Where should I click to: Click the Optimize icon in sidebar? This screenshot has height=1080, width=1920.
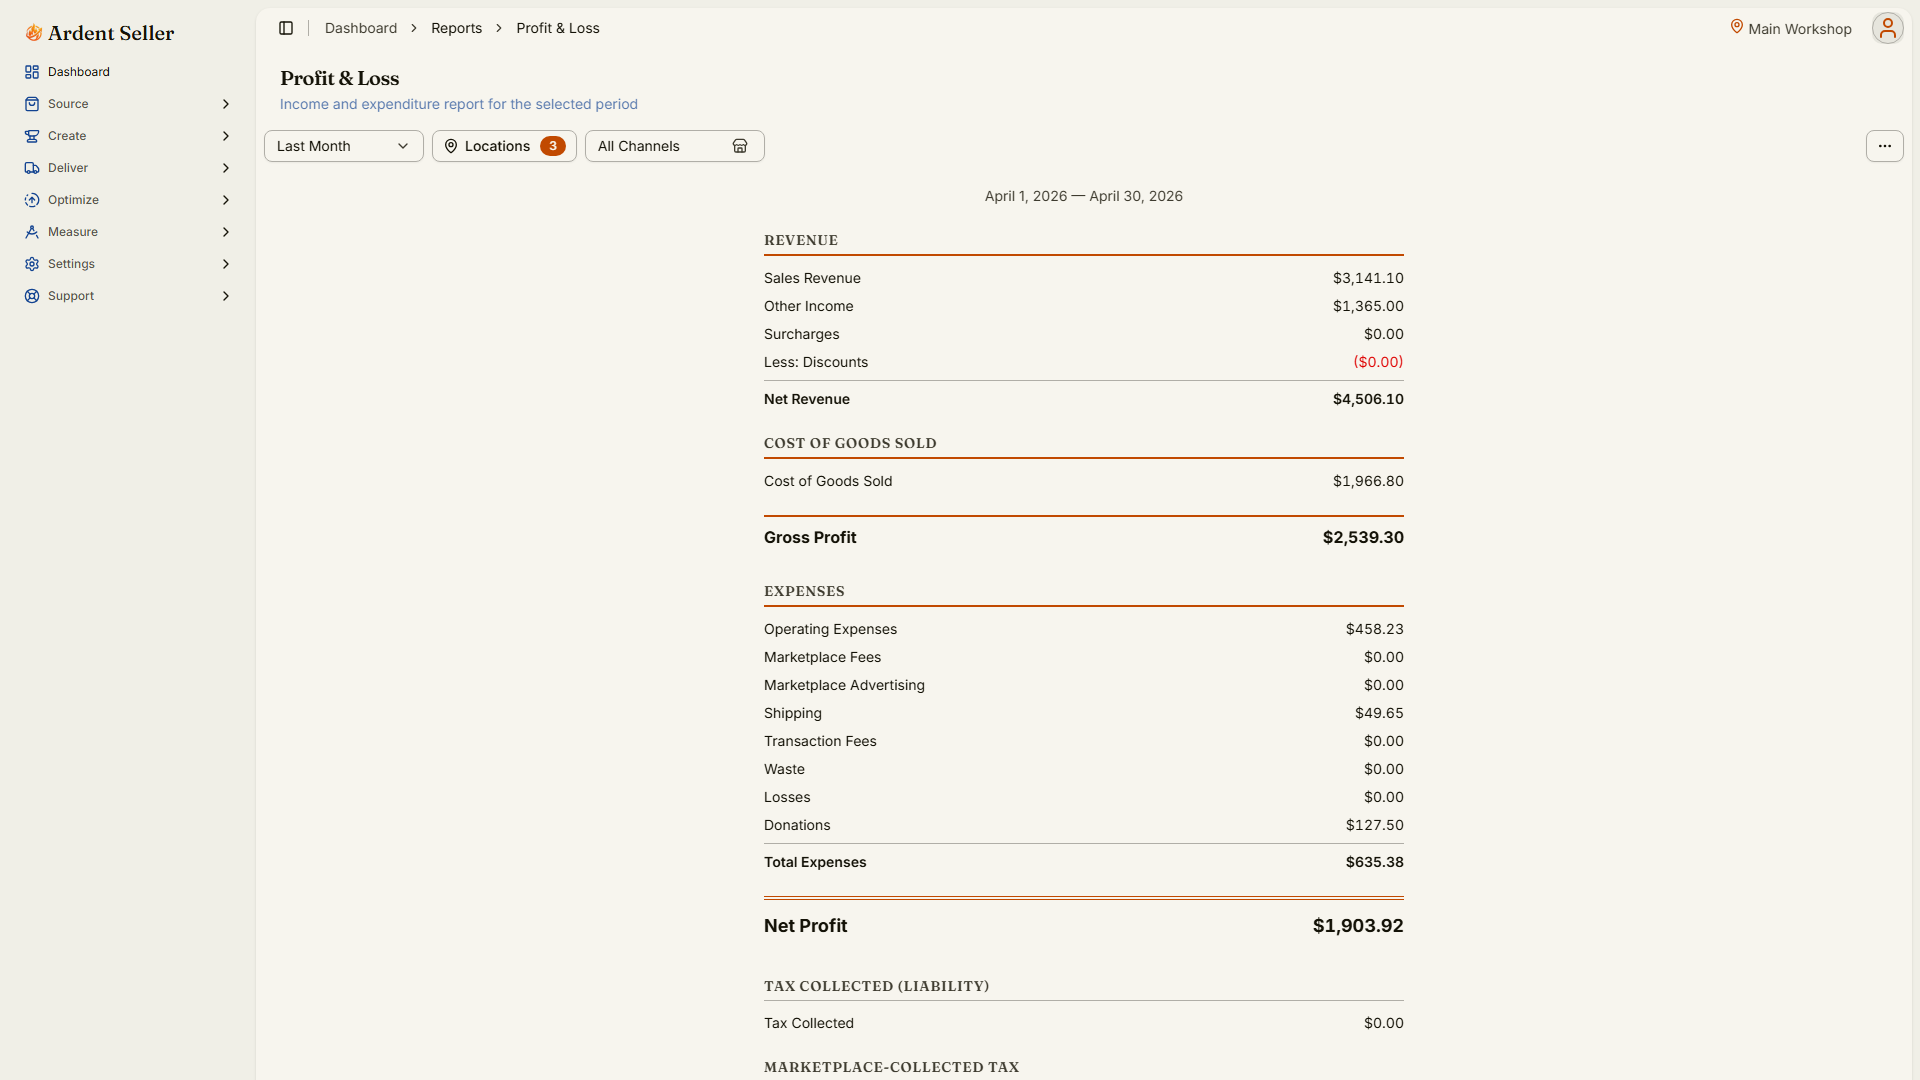click(x=32, y=200)
